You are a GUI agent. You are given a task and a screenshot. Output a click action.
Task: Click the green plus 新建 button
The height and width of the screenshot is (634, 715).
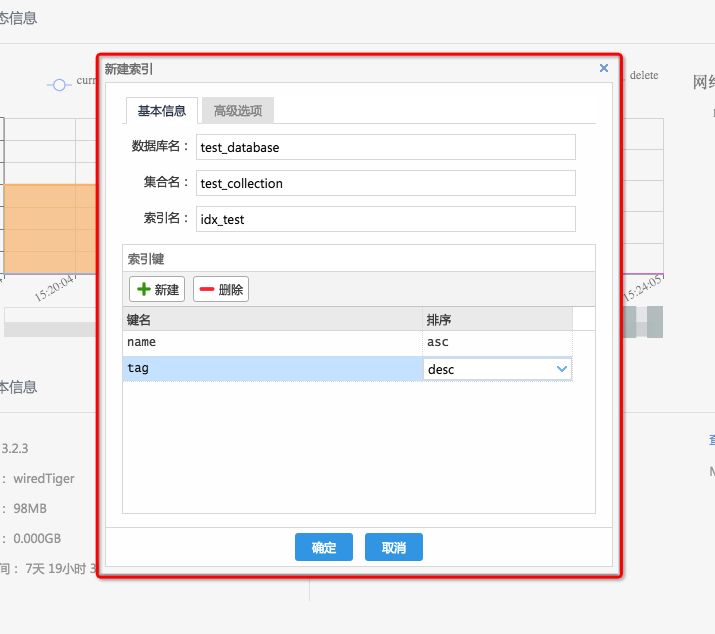click(157, 289)
